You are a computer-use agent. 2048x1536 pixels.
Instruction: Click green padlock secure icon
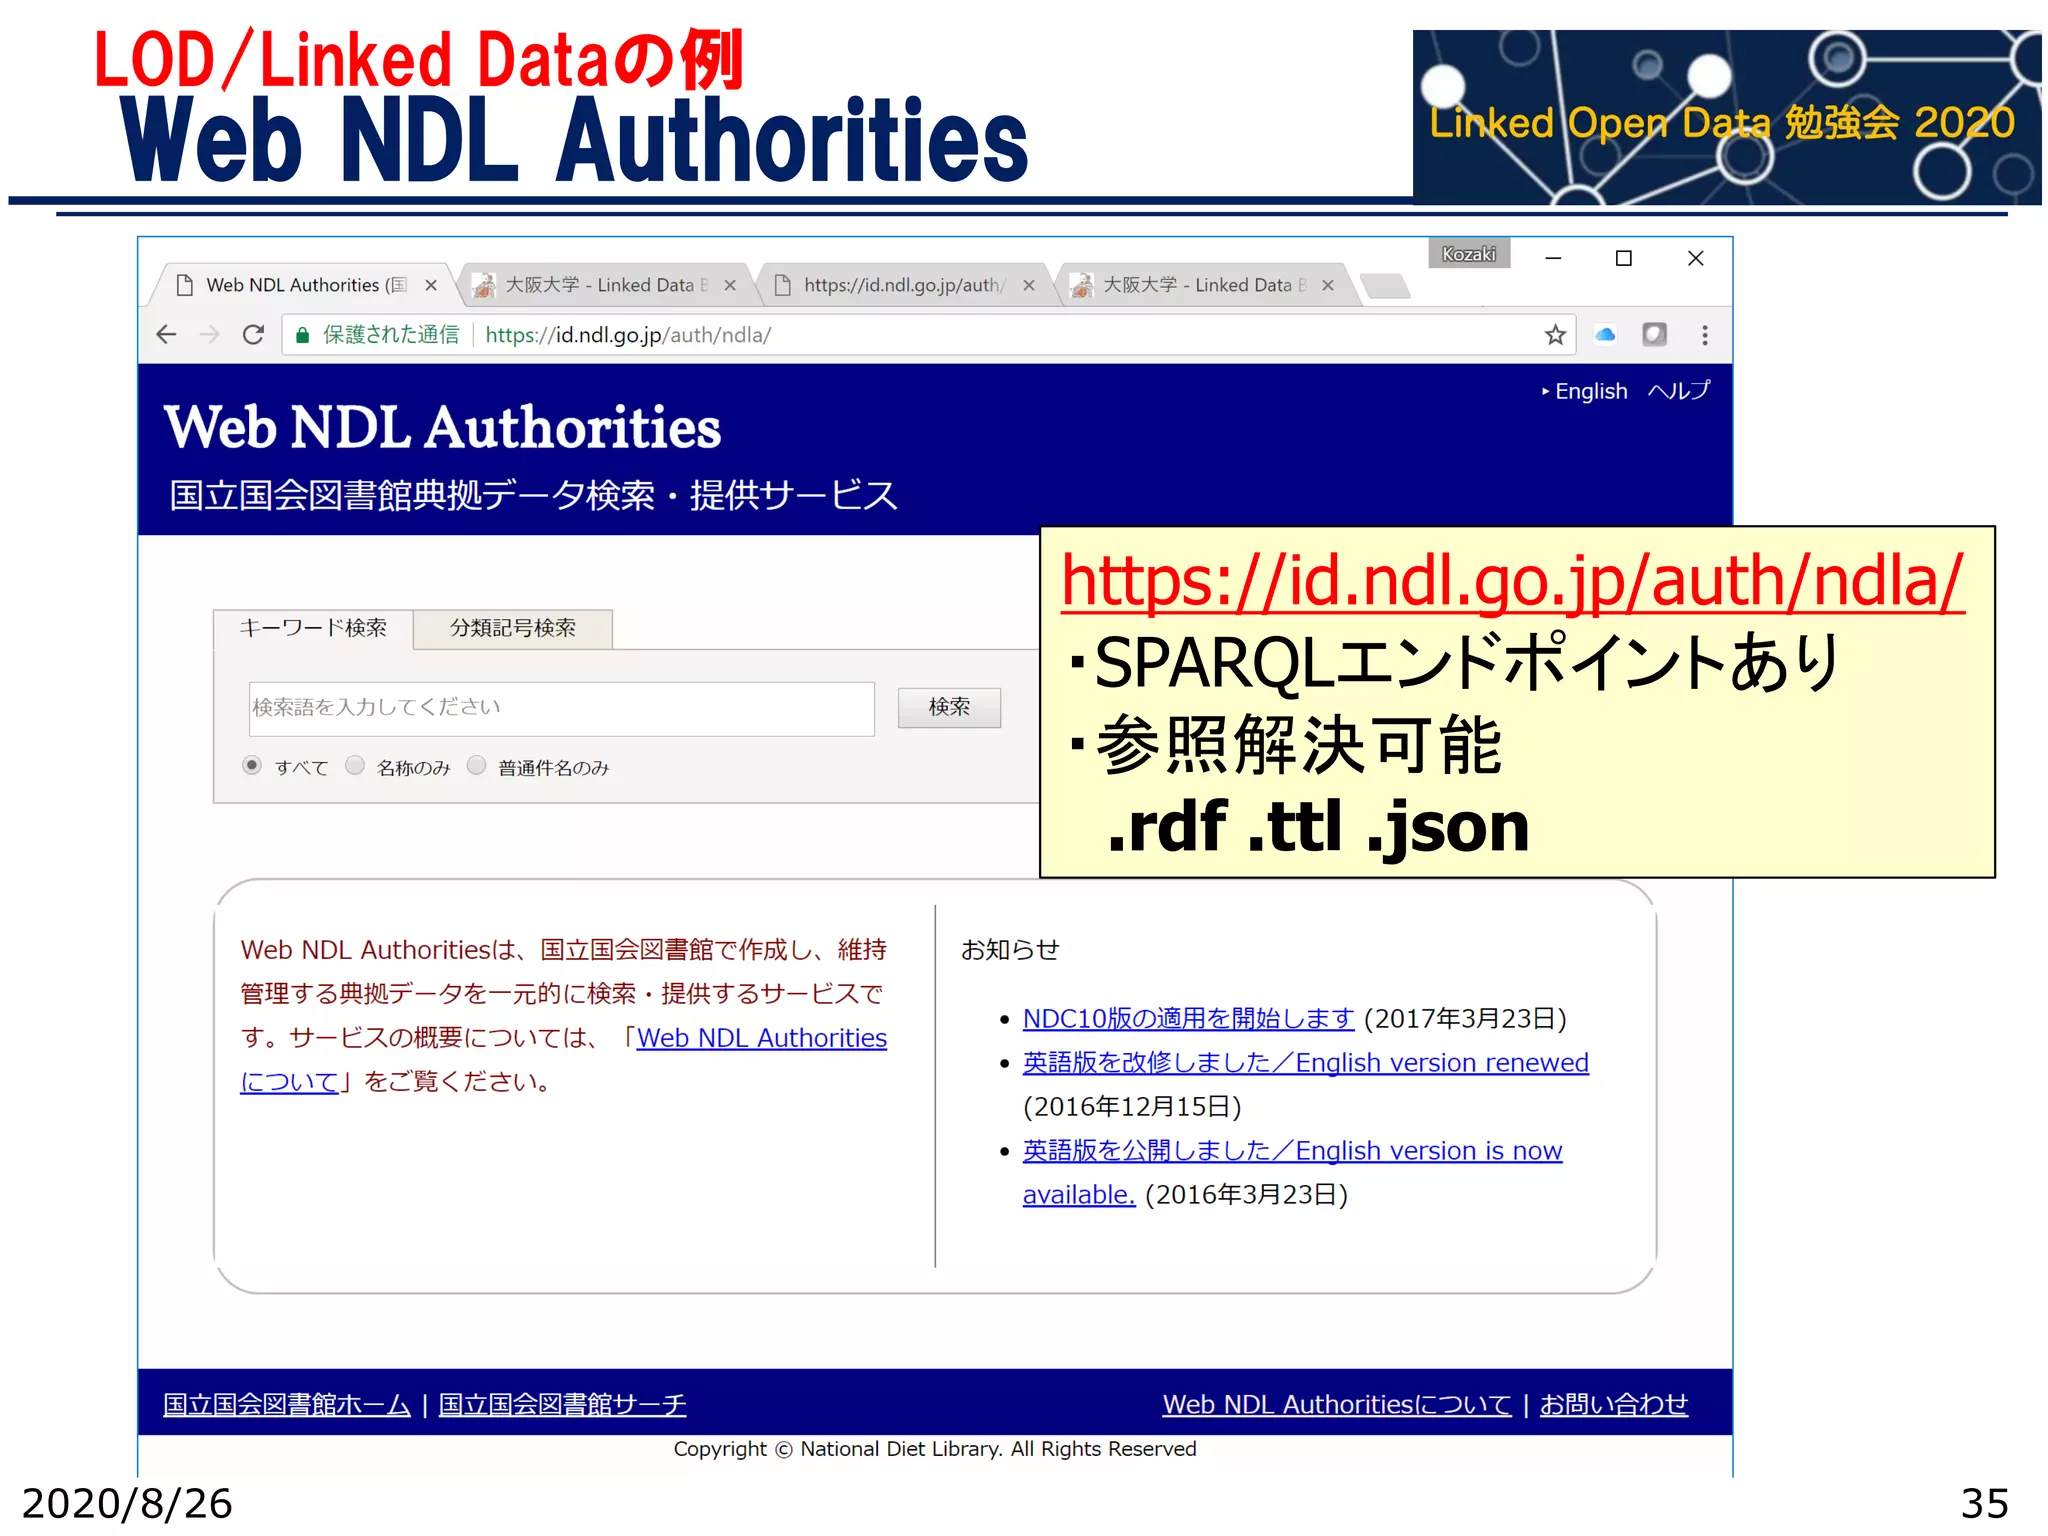click(x=302, y=335)
